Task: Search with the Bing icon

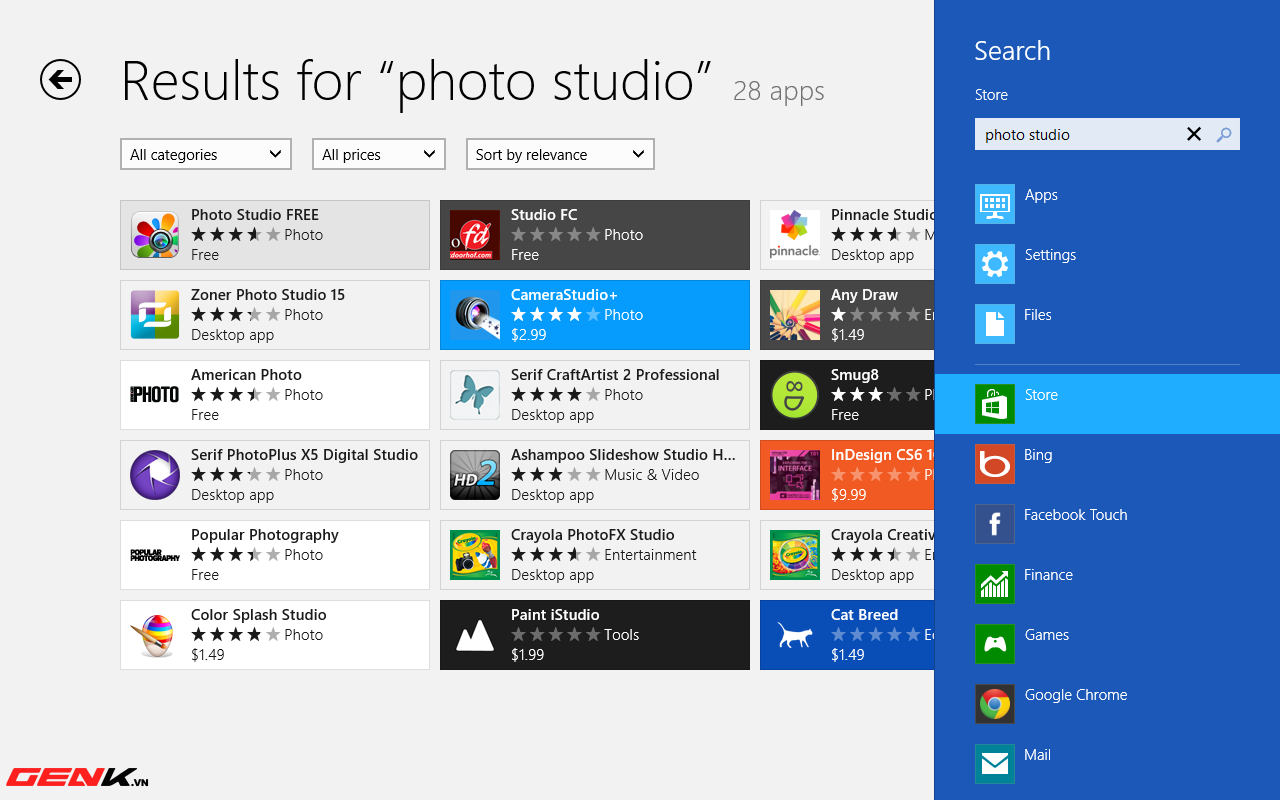Action: tap(995, 464)
